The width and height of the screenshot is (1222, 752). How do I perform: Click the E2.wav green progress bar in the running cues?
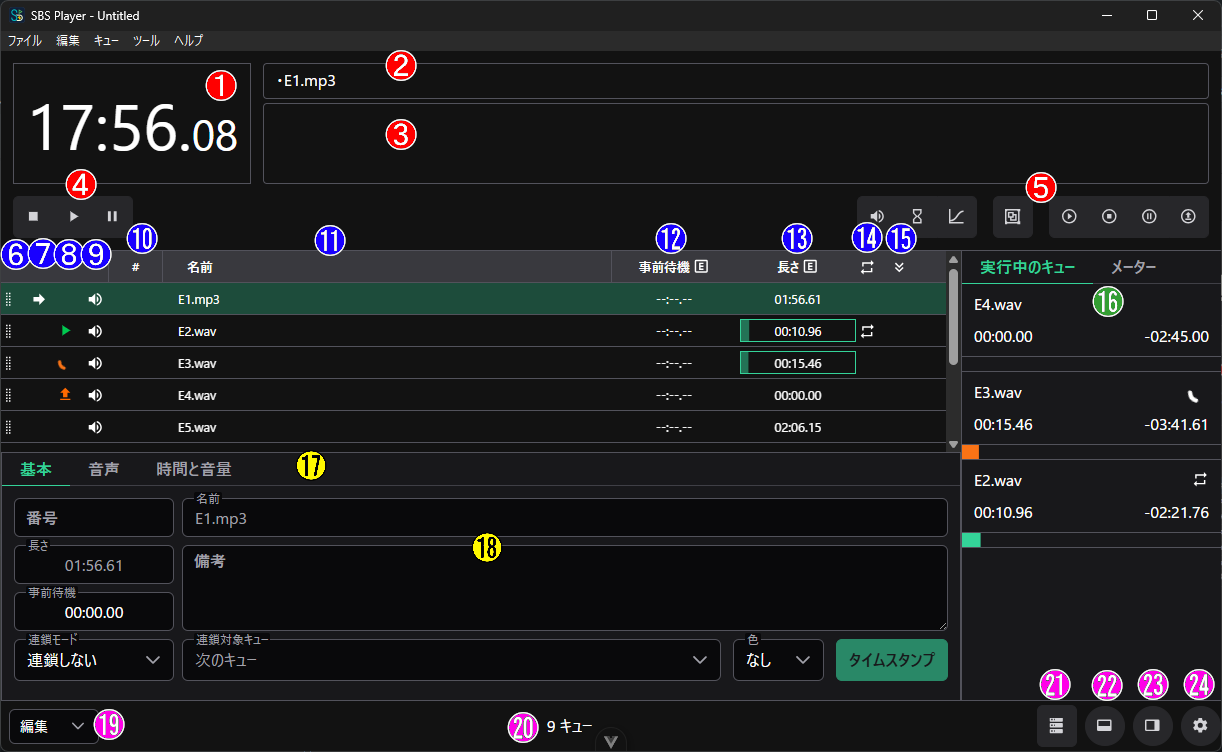(970, 540)
